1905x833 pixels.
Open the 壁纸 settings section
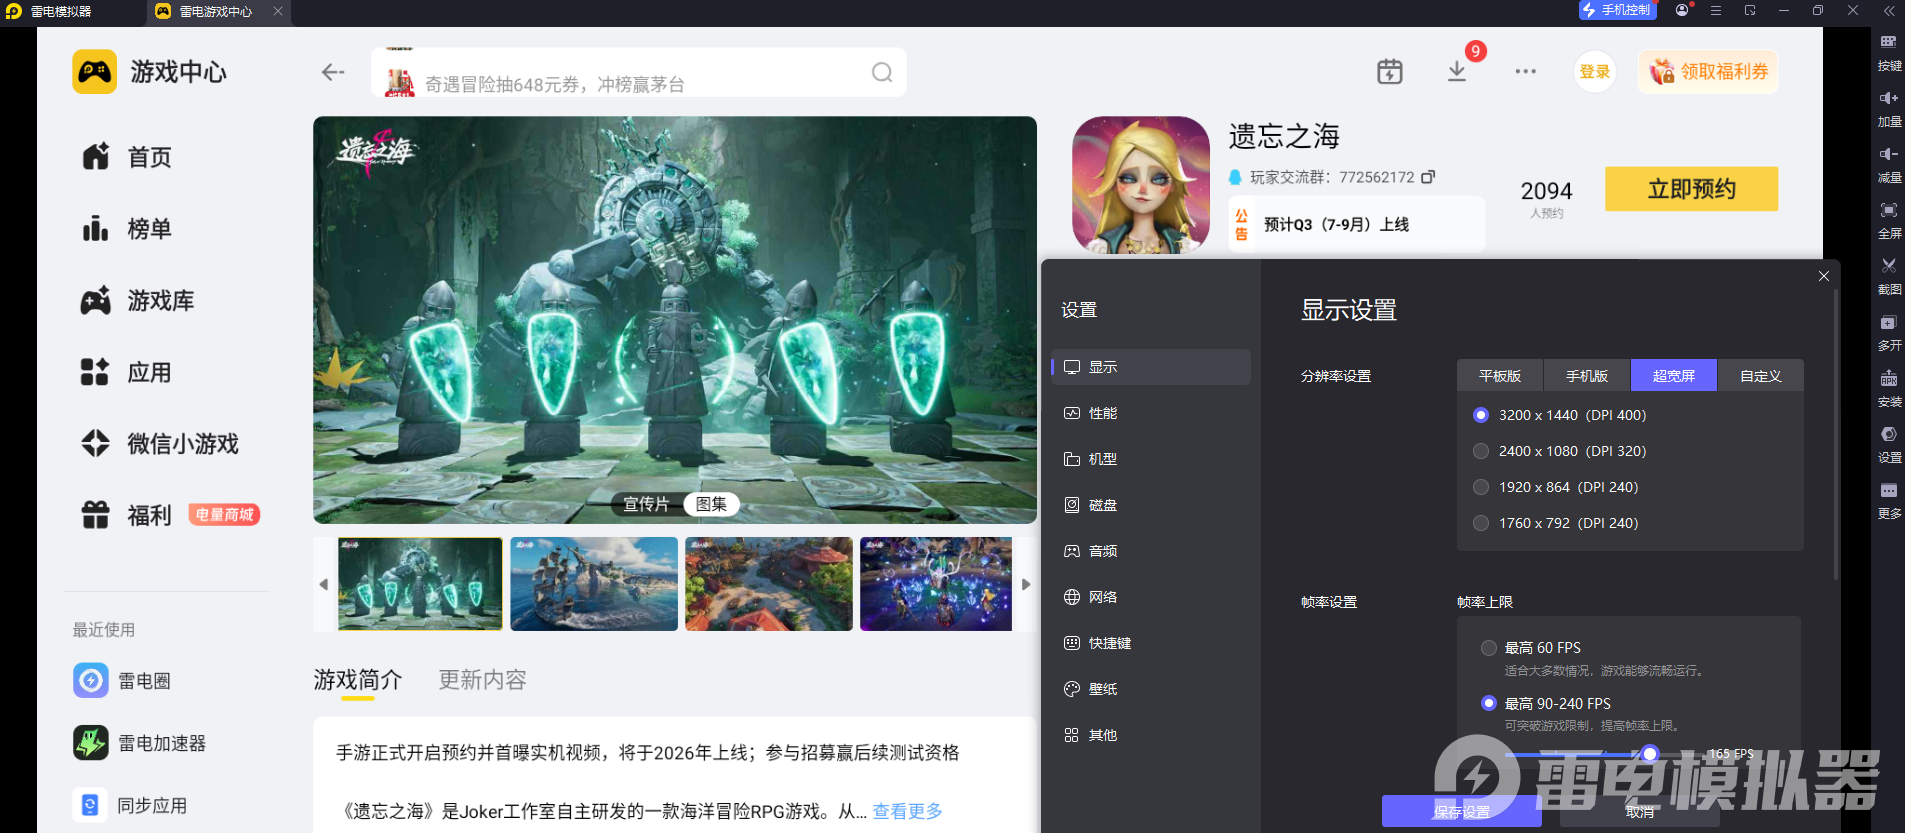pos(1151,689)
